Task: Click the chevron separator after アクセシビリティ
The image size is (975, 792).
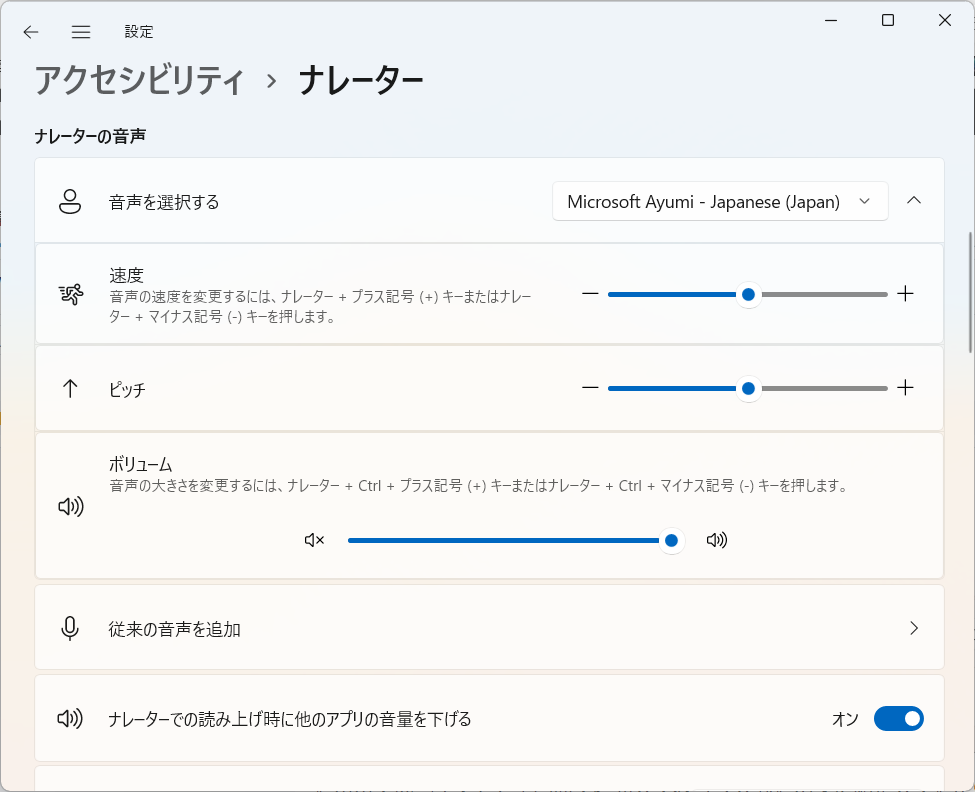Action: point(271,81)
